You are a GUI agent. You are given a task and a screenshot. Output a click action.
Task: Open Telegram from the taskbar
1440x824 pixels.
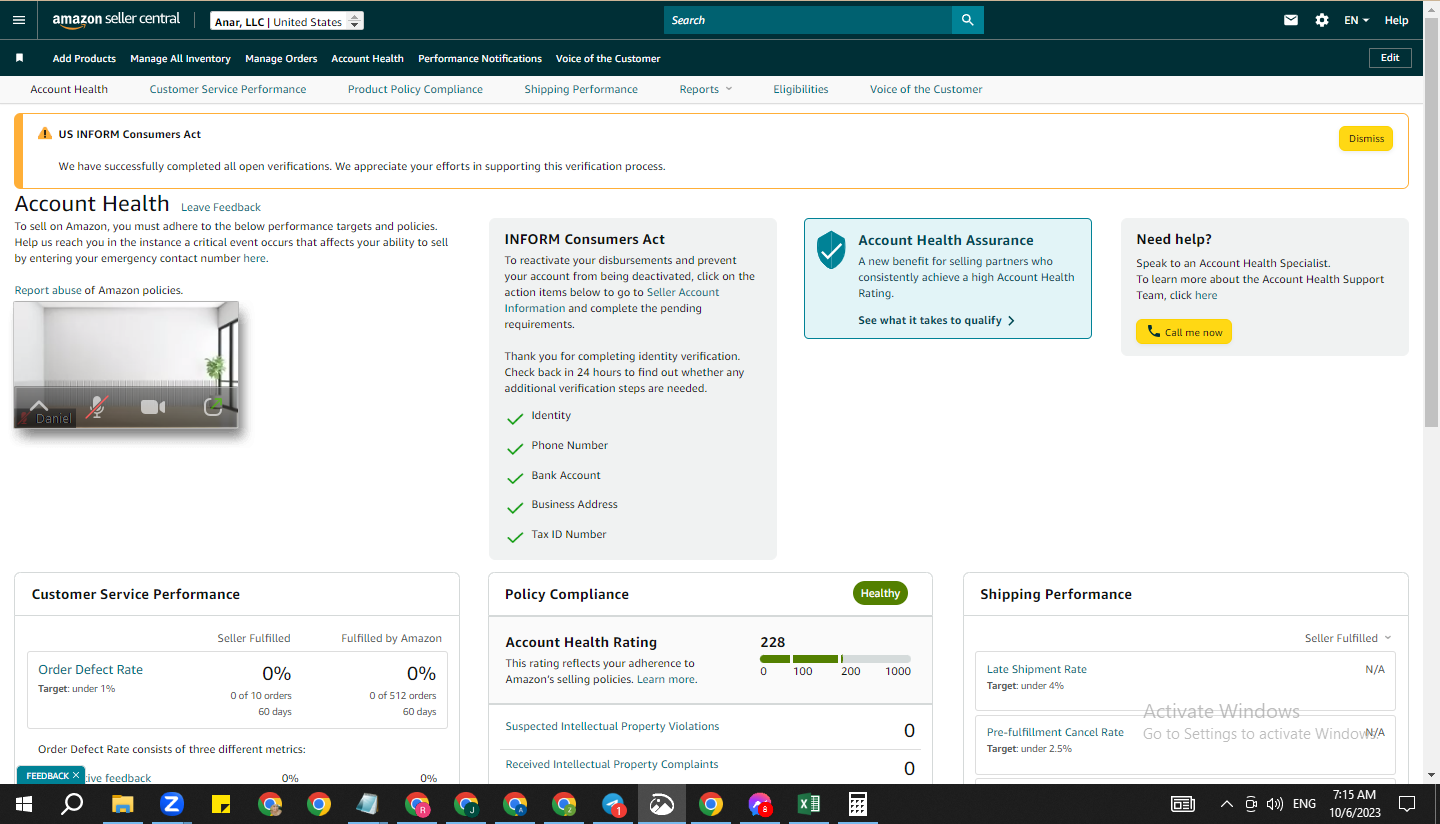[x=613, y=804]
